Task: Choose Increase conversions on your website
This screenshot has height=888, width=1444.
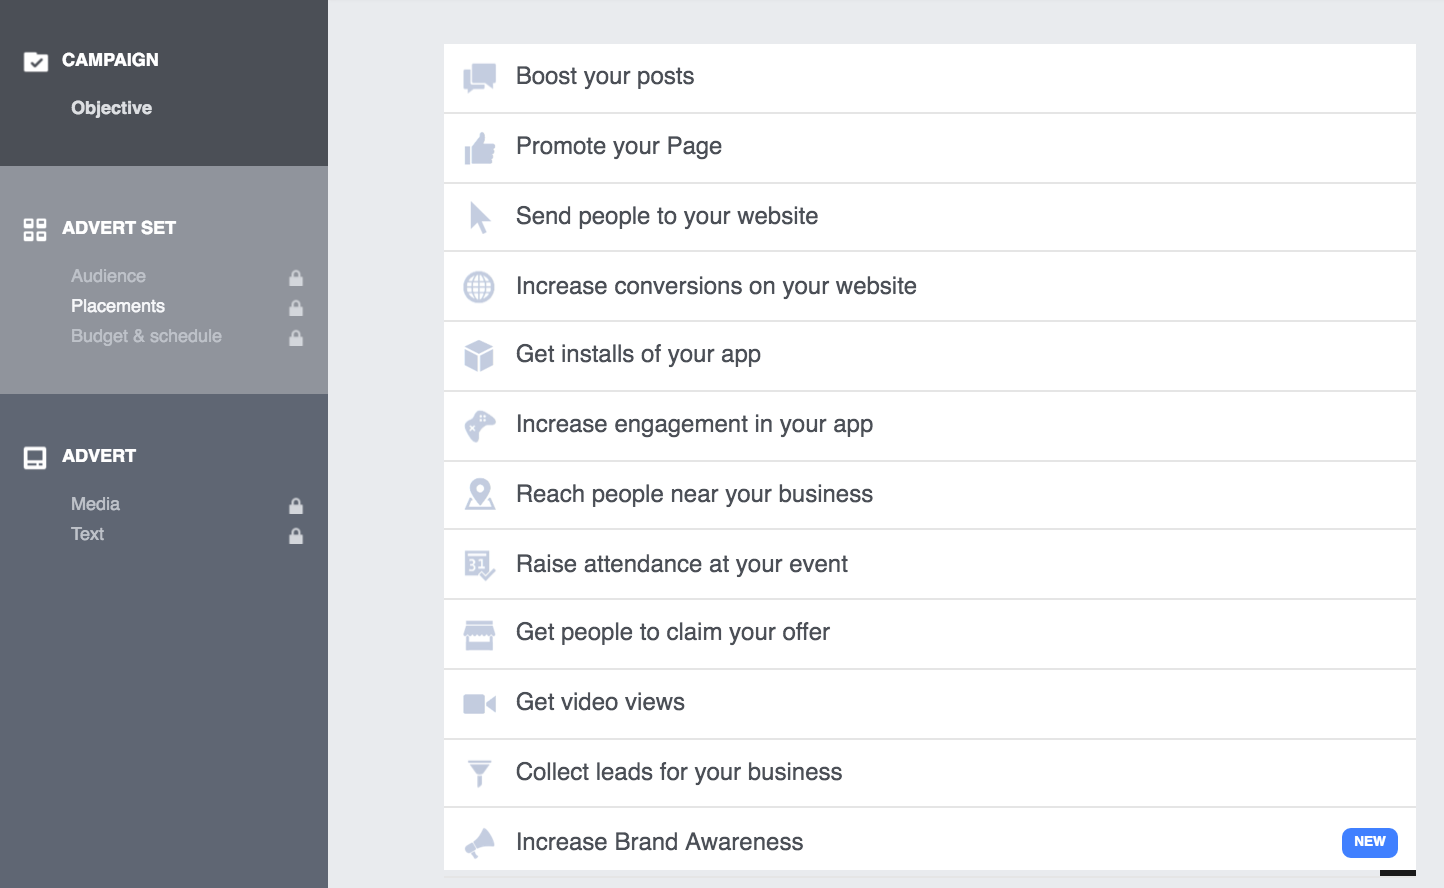Action: 930,287
